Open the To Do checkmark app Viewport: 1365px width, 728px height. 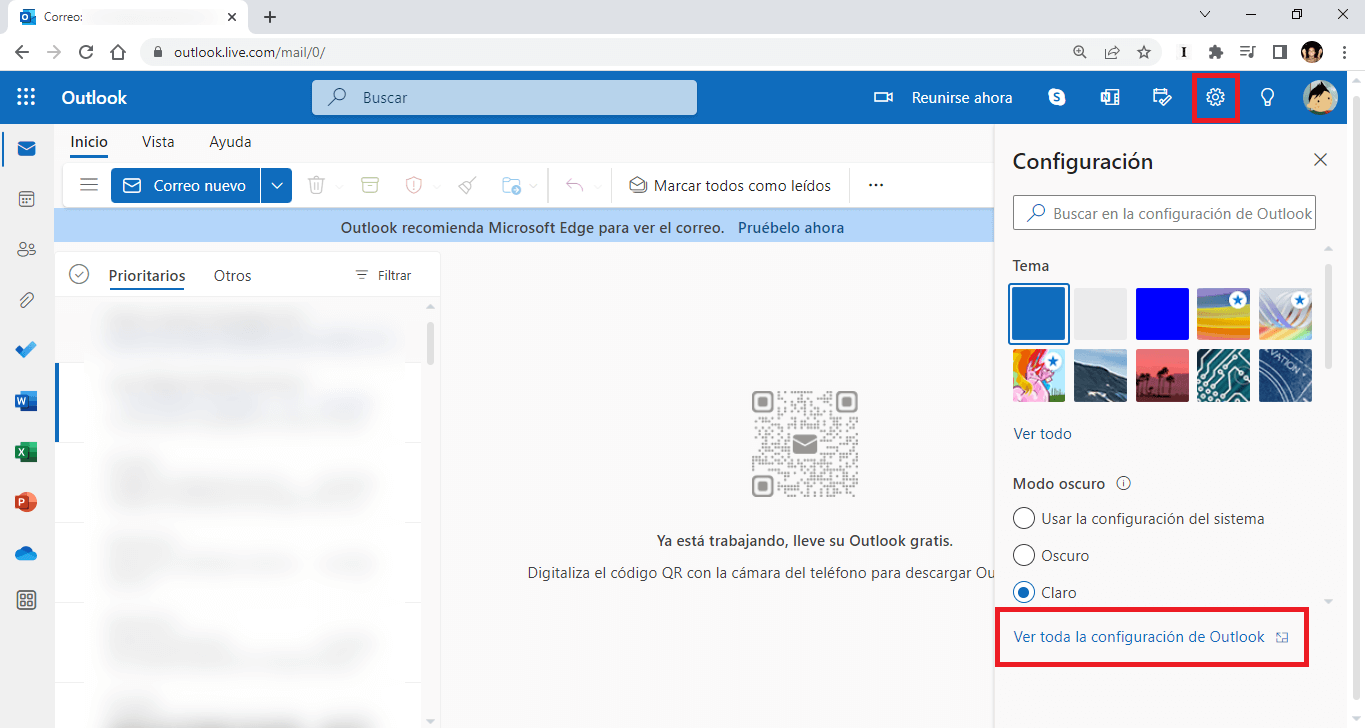(27, 350)
